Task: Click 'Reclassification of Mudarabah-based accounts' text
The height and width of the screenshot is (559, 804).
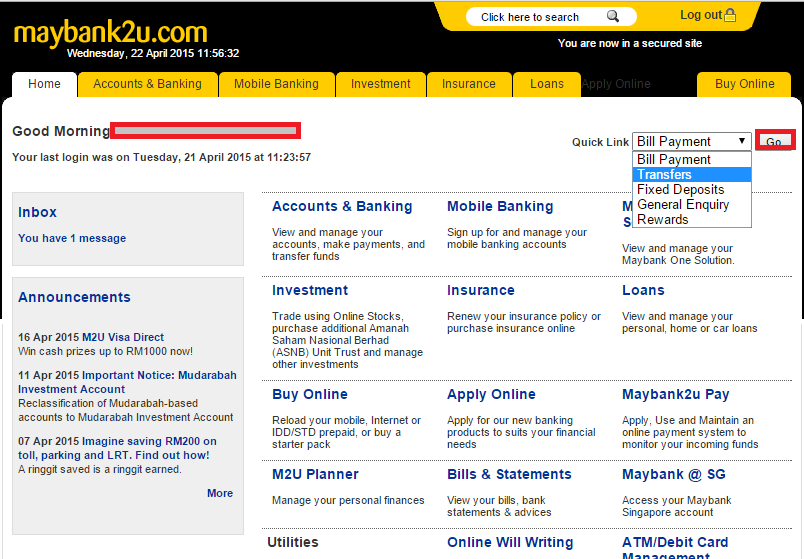Action: pyautogui.click(x=126, y=410)
